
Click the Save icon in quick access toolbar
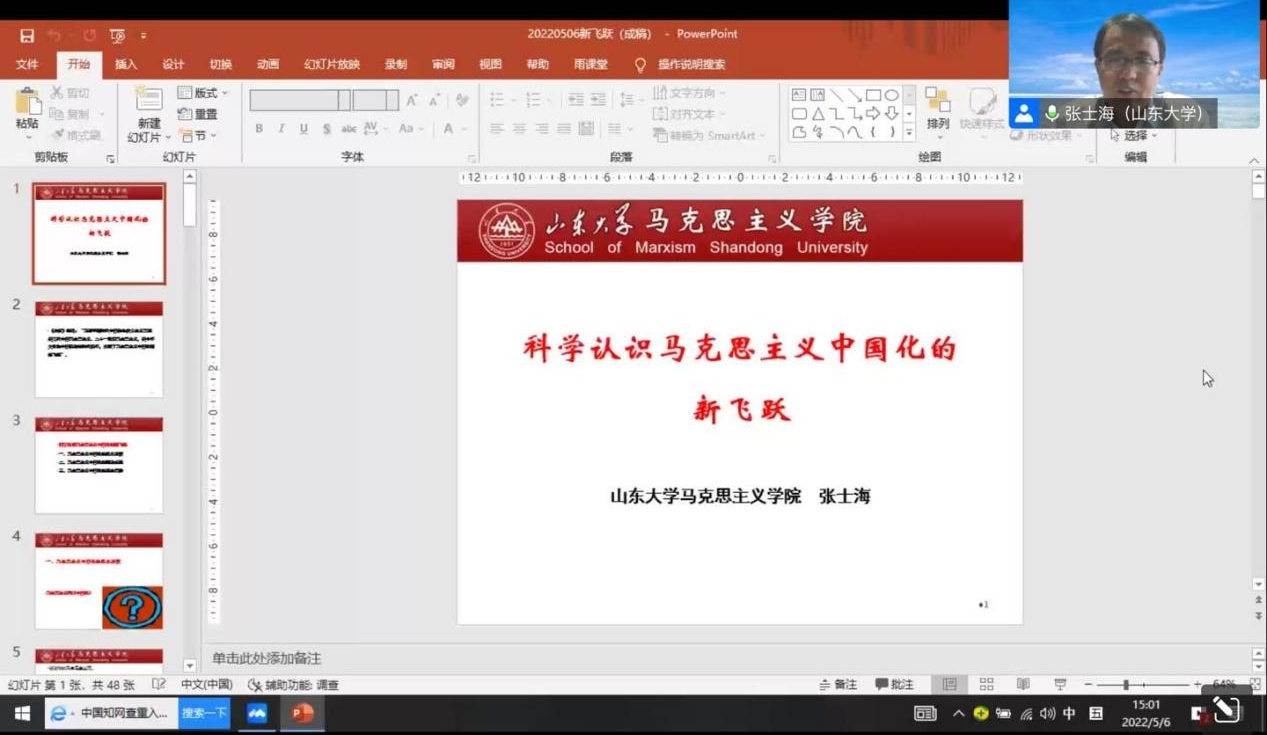pyautogui.click(x=27, y=36)
